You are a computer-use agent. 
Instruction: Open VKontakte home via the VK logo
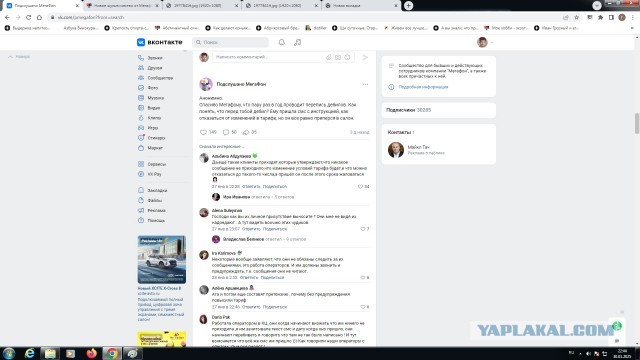[x=160, y=42]
